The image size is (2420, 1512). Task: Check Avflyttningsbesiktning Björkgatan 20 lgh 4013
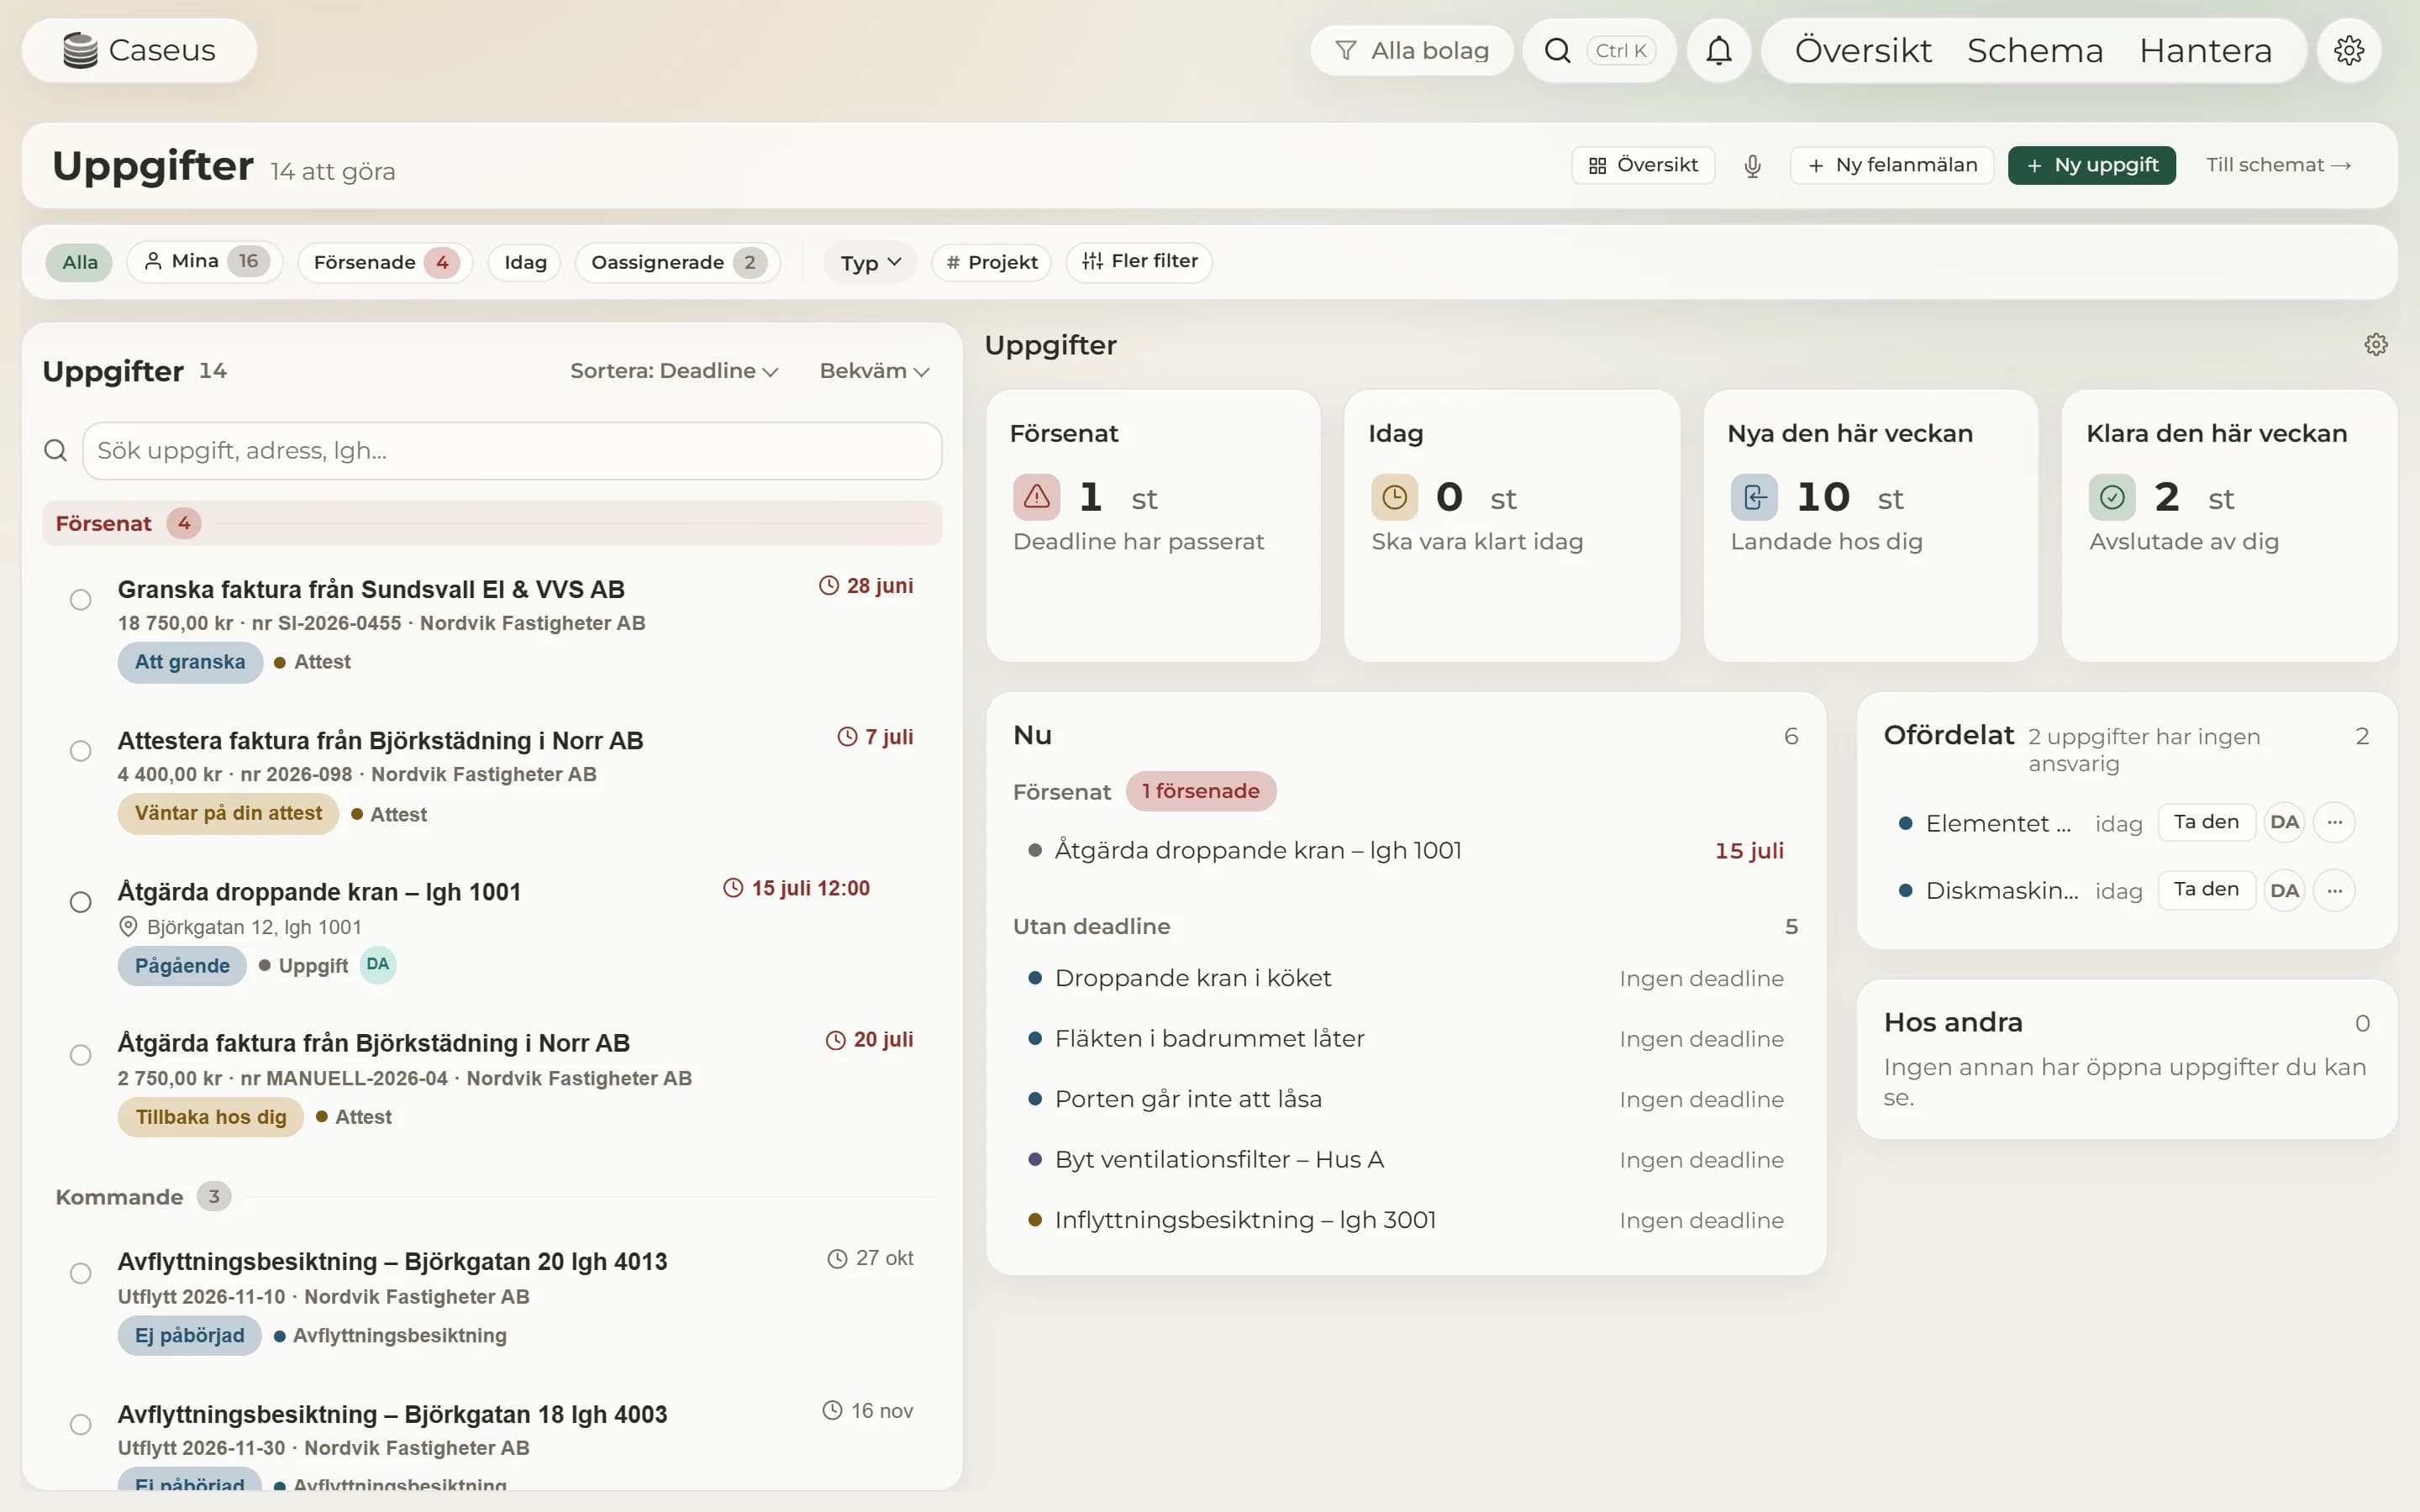pyautogui.click(x=81, y=1274)
